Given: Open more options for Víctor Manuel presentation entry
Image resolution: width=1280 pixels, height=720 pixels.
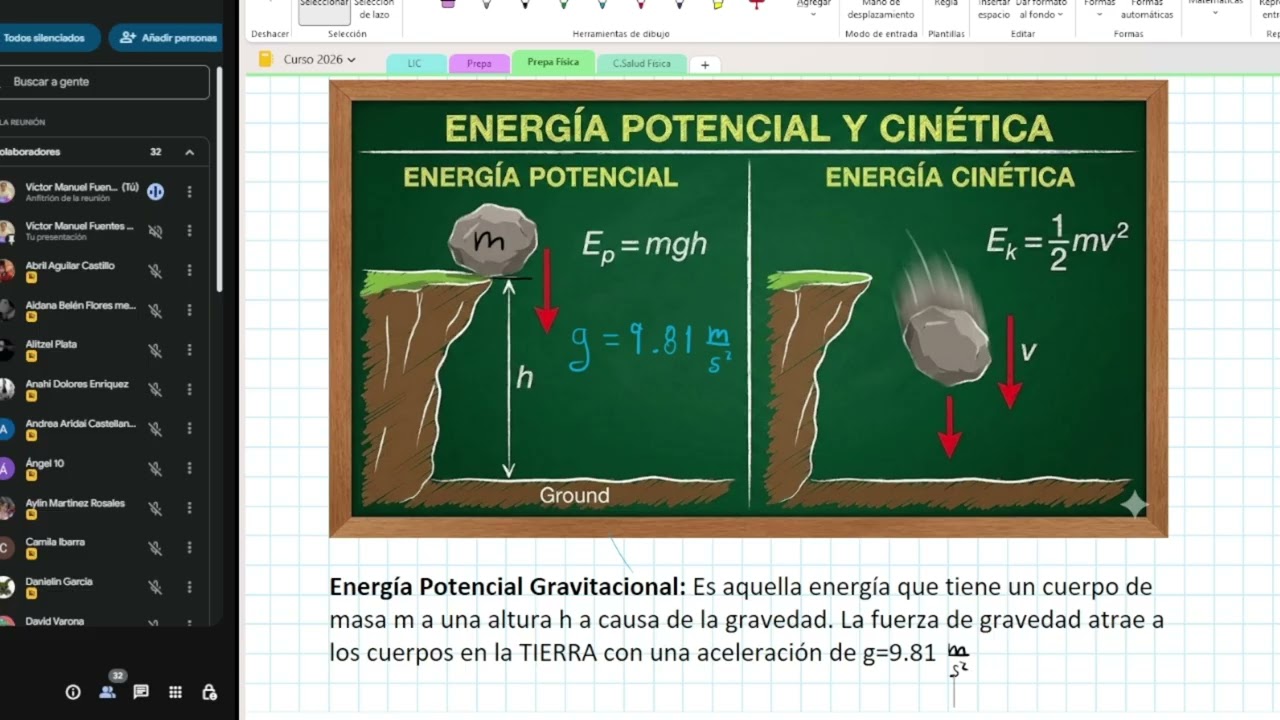Looking at the screenshot, I should tap(189, 231).
